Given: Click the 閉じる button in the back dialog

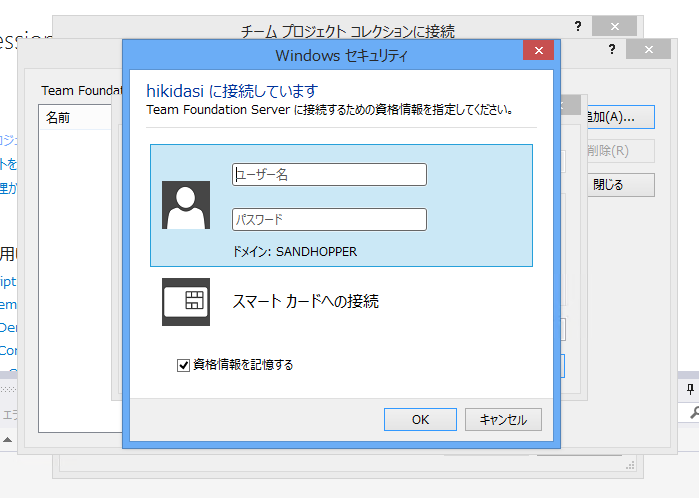Looking at the screenshot, I should [x=621, y=185].
